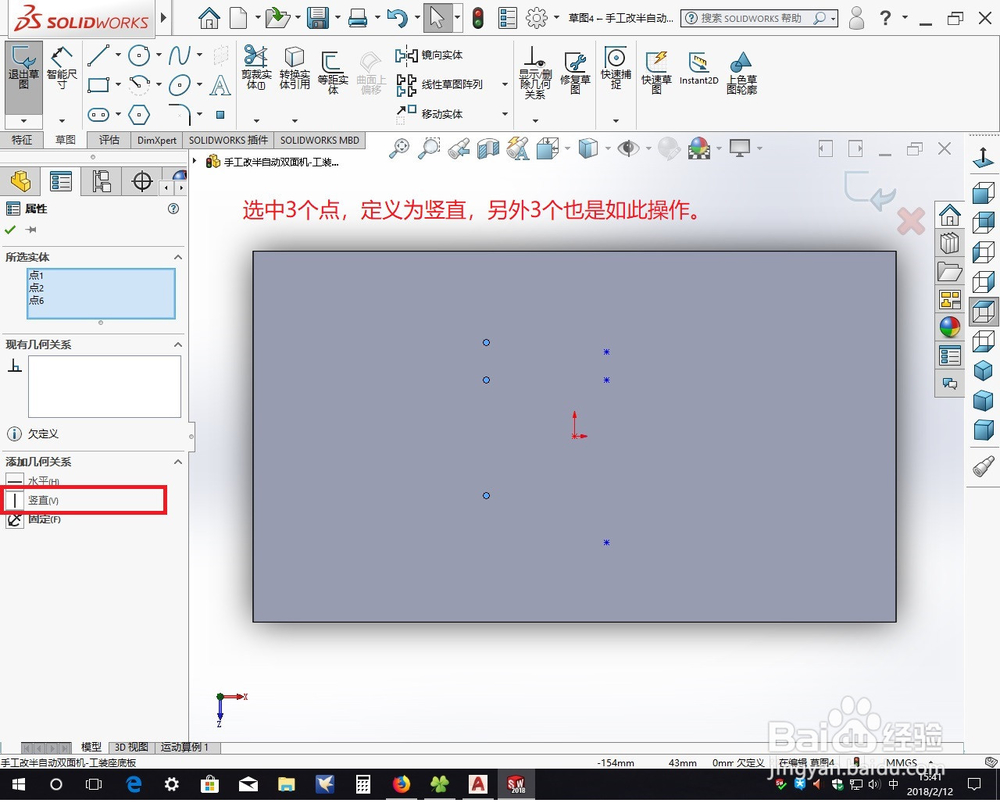Click Move Entities (移动实体)
This screenshot has height=803, width=1000.
(x=430, y=114)
